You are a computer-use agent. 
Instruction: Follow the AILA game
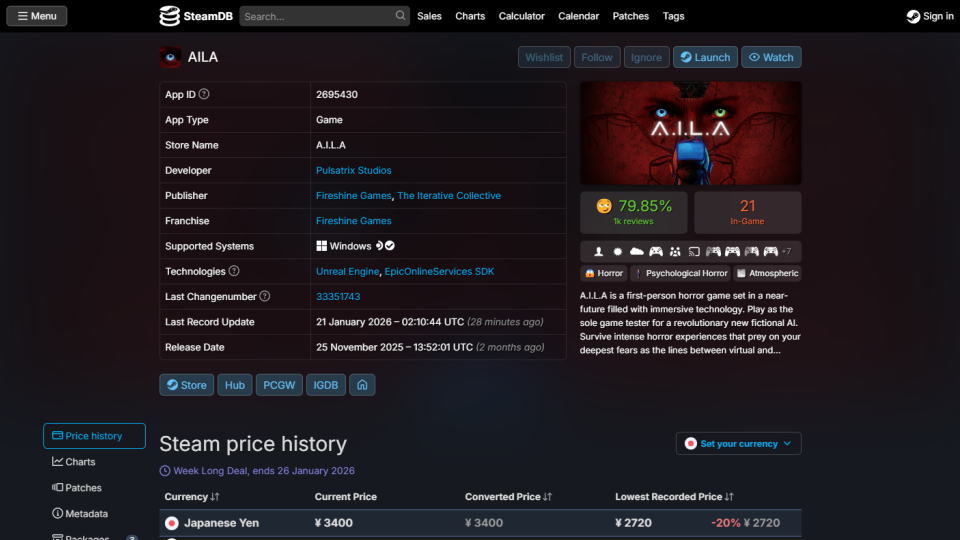coord(597,57)
